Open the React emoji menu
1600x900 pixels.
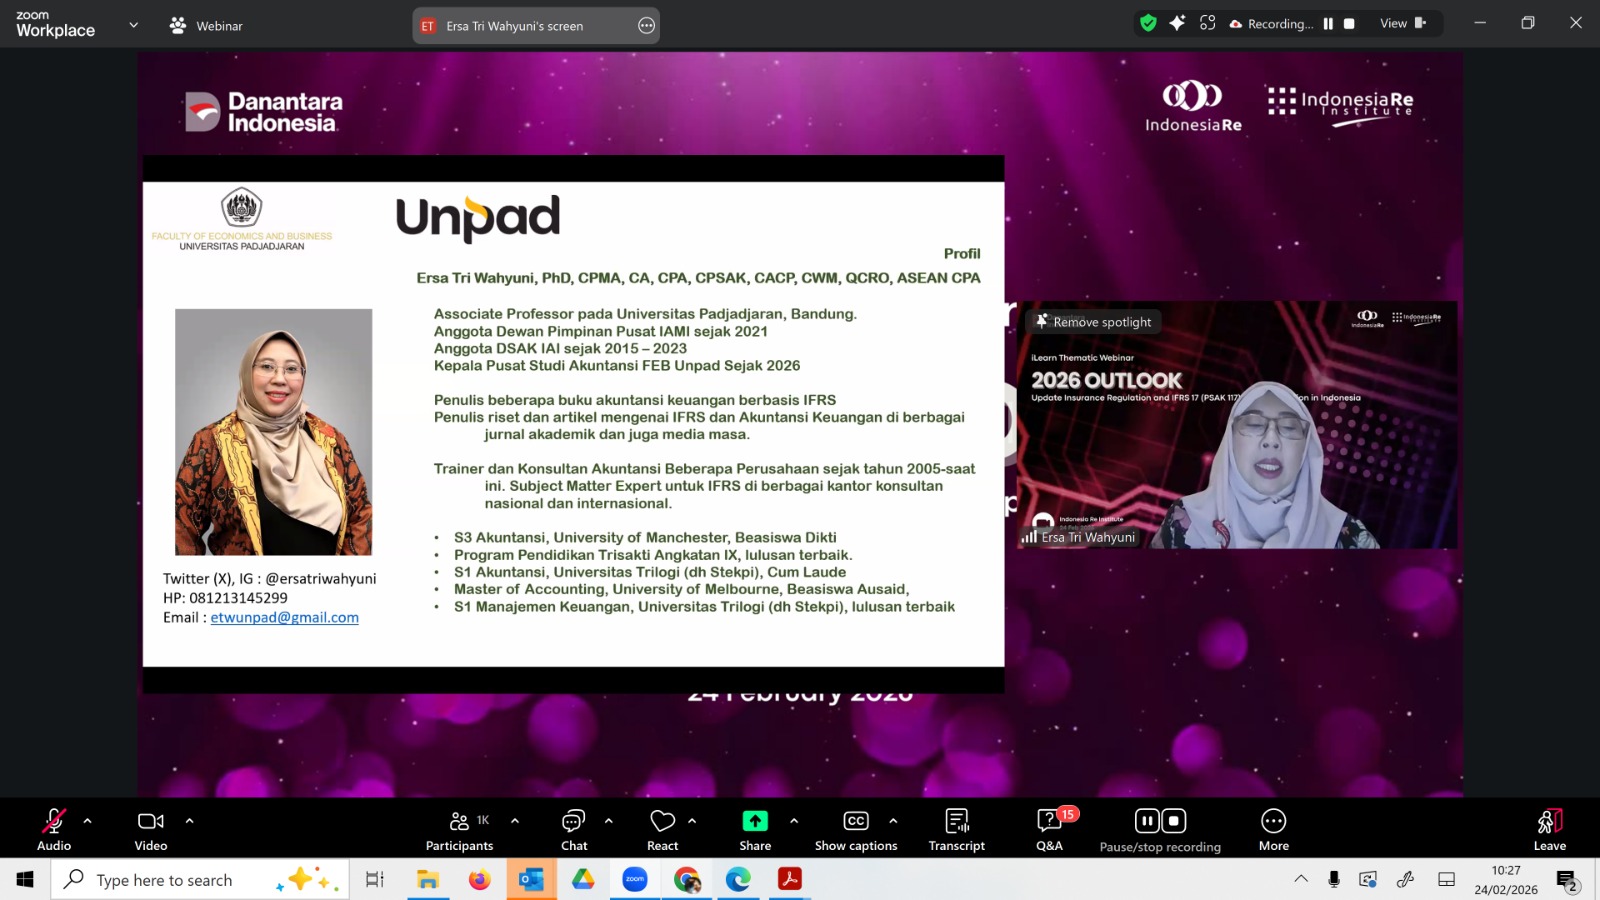[662, 829]
